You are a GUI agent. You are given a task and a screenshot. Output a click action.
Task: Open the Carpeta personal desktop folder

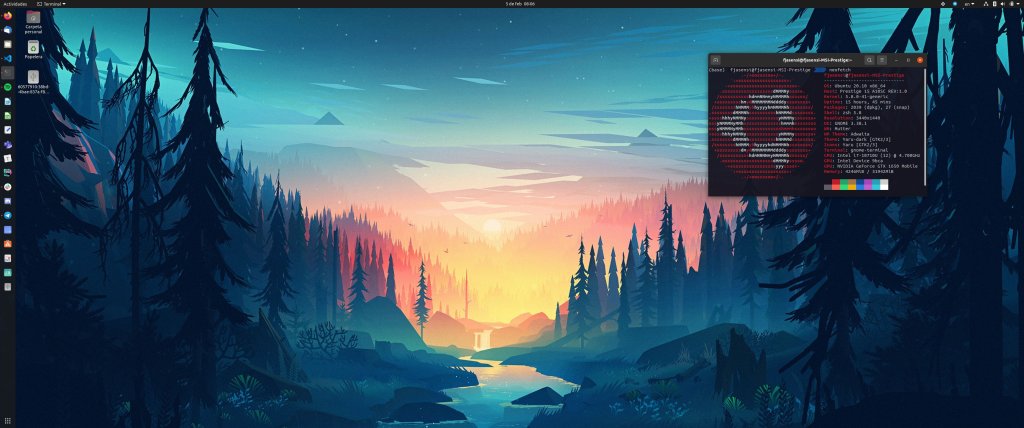point(33,17)
